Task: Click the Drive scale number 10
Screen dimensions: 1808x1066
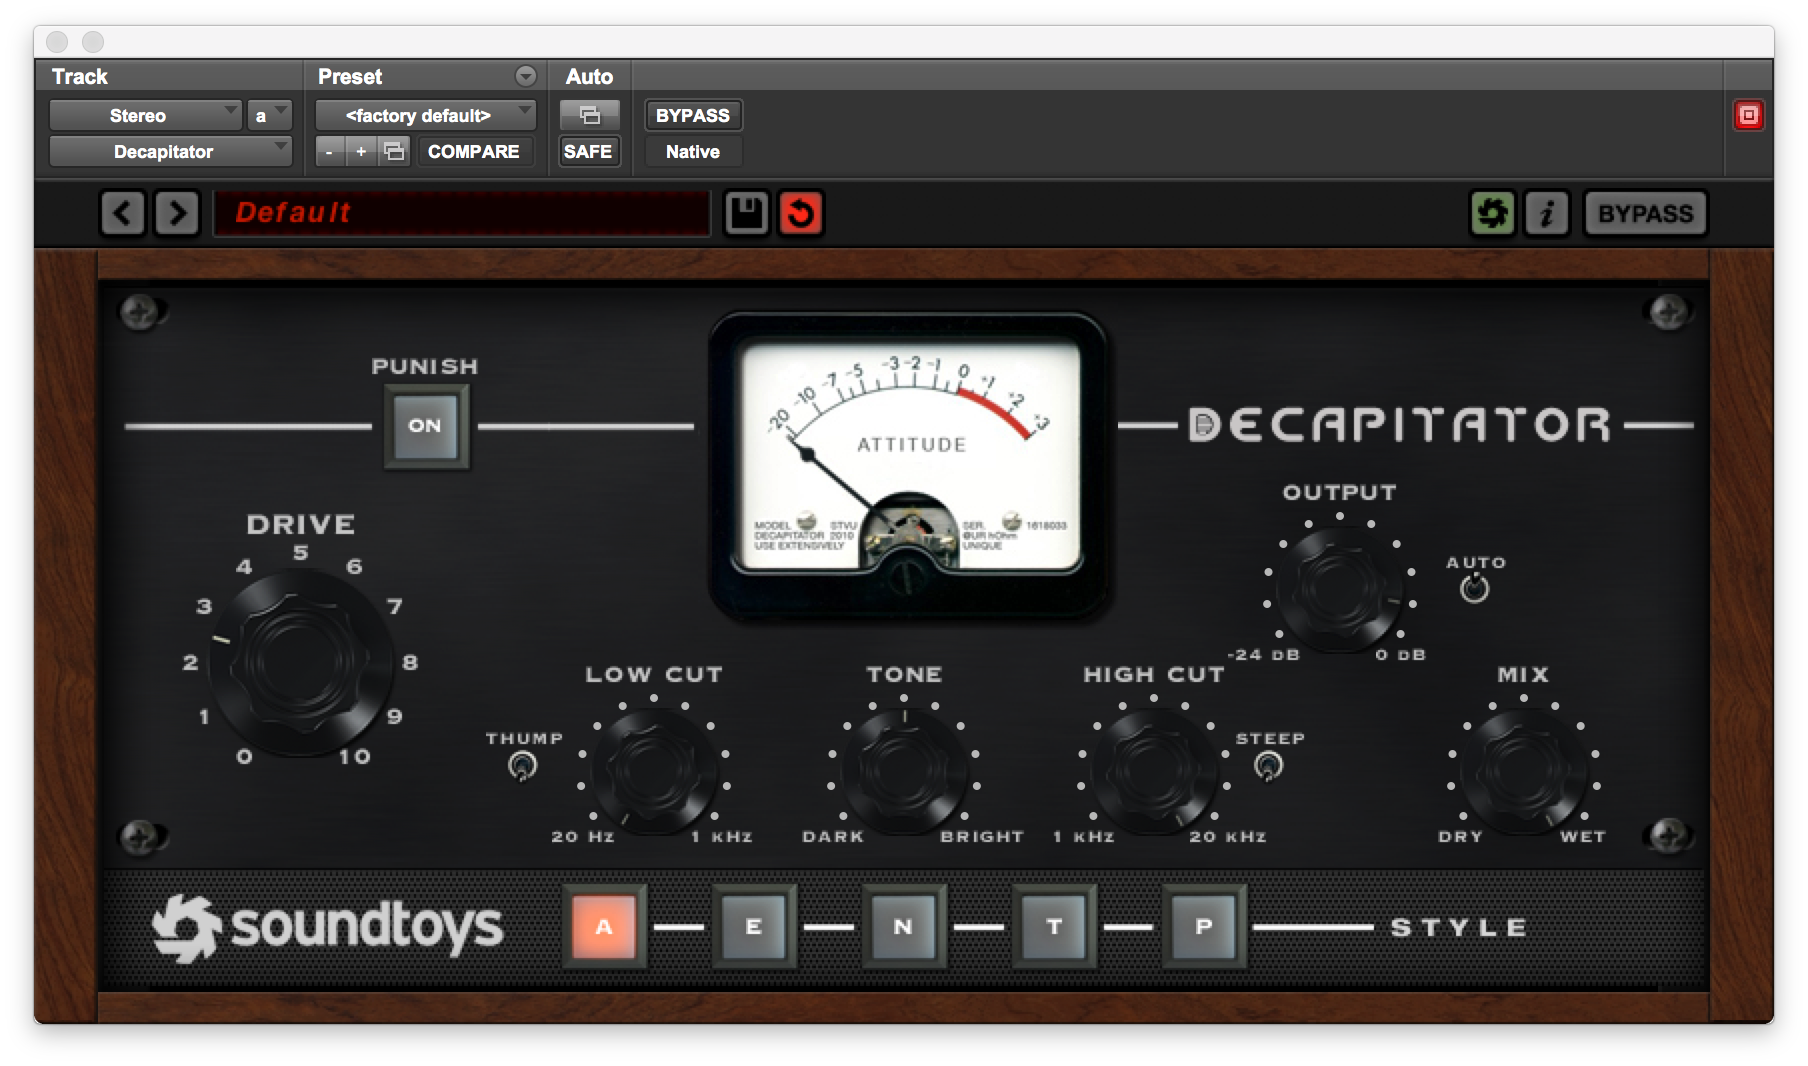Action: (x=354, y=757)
